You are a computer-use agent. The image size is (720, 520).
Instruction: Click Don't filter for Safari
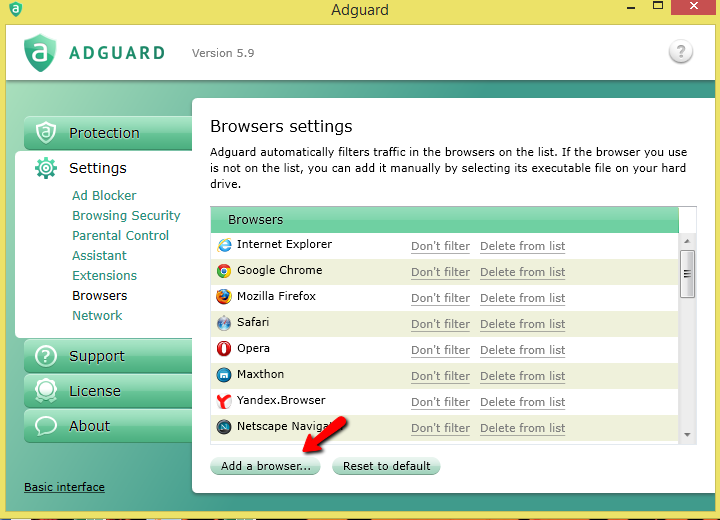pyautogui.click(x=440, y=324)
